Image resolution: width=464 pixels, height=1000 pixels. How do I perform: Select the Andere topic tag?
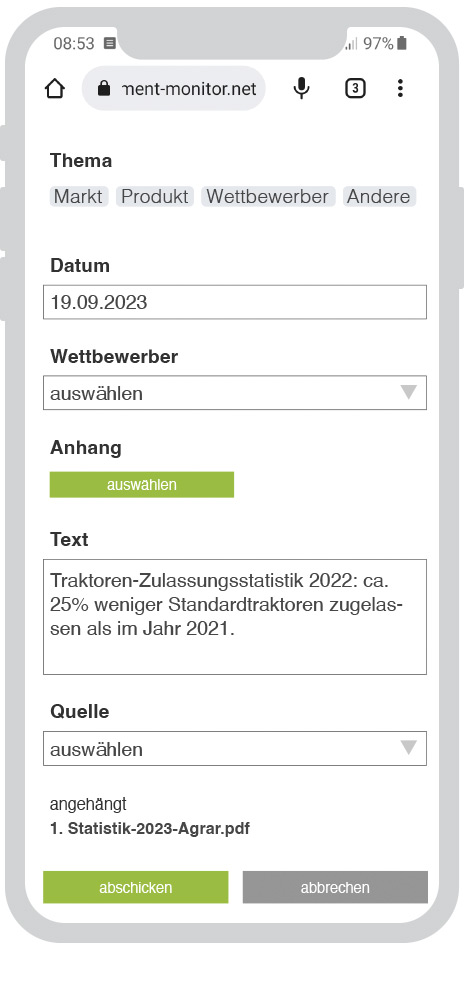[379, 196]
